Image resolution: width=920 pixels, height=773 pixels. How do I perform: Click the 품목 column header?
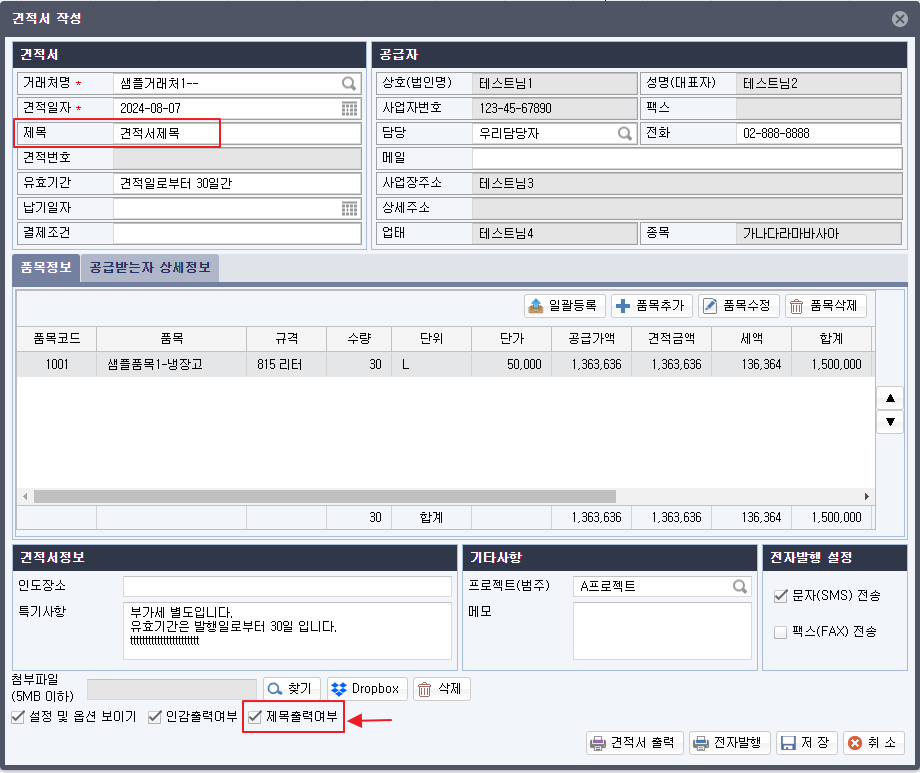pyautogui.click(x=171, y=339)
